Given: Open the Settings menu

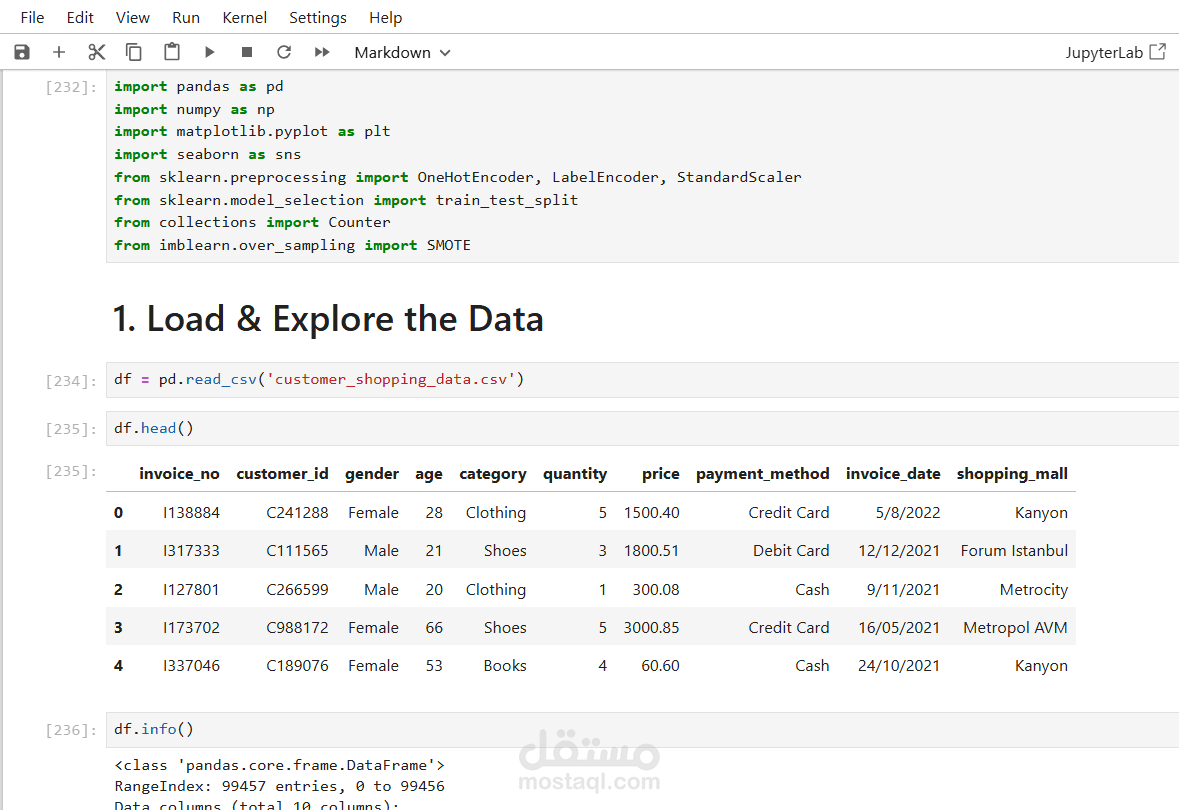Looking at the screenshot, I should [318, 17].
